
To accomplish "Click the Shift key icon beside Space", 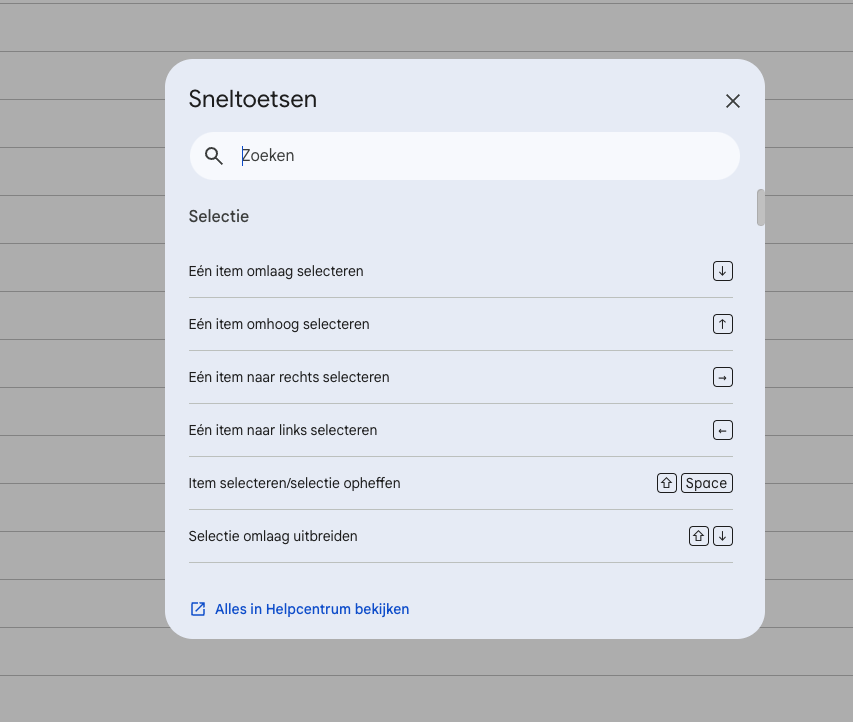I will tap(667, 483).
